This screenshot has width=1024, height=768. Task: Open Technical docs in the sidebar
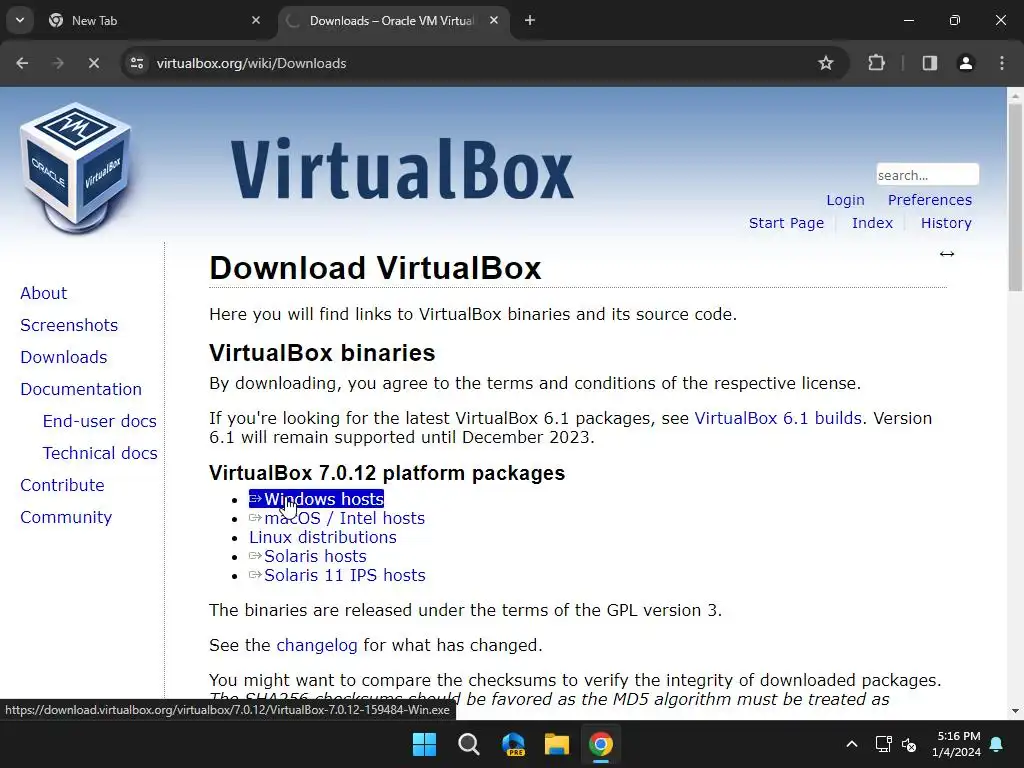pos(100,453)
